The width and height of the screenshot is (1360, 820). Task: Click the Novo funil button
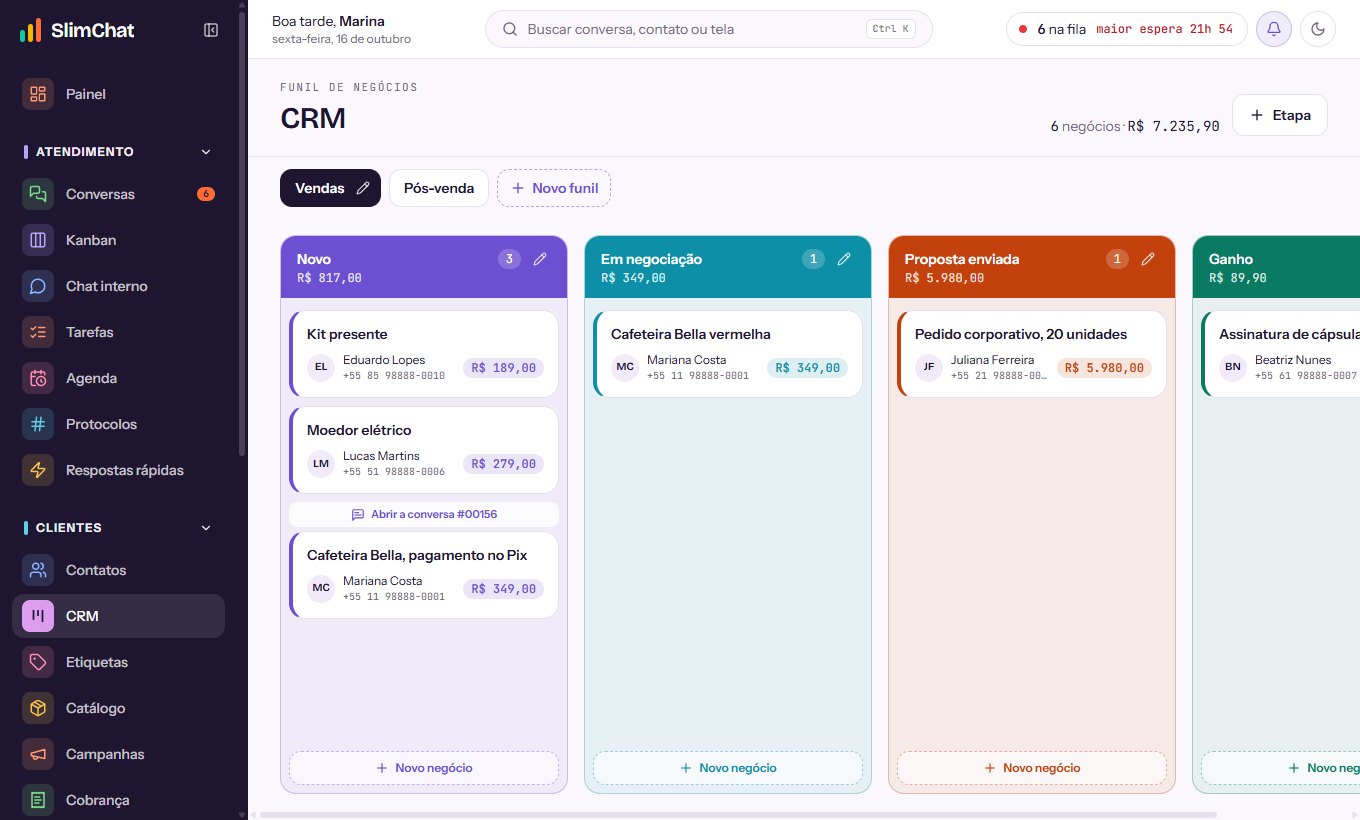(x=554, y=188)
